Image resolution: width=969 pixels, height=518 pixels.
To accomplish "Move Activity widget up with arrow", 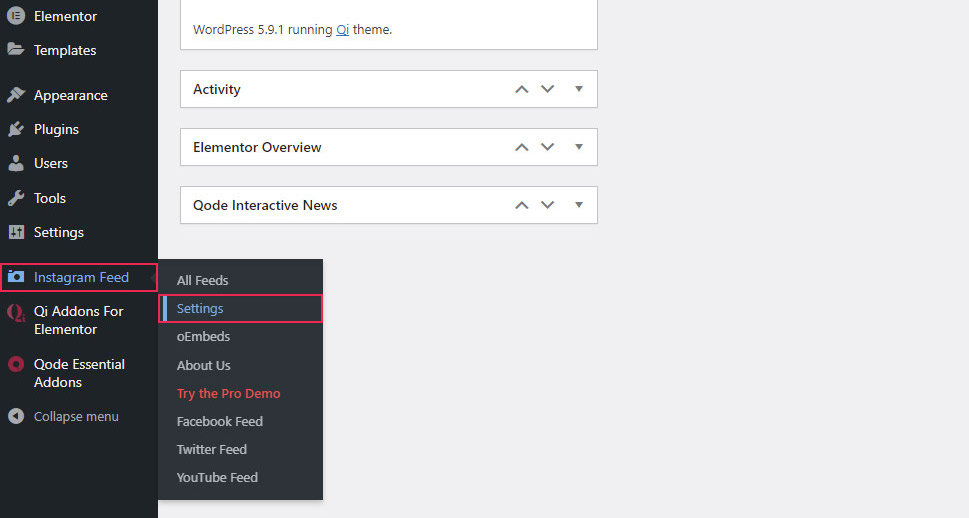I will tap(522, 89).
